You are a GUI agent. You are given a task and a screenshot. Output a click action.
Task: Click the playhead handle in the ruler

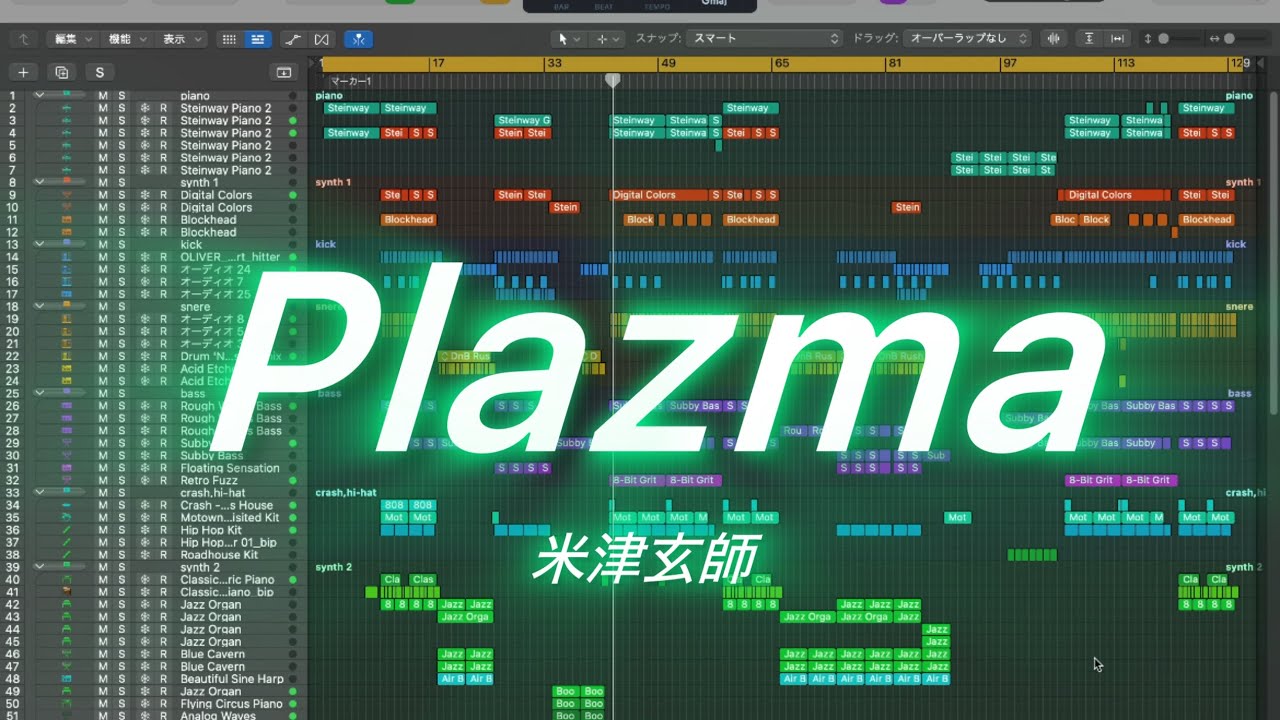tap(613, 80)
